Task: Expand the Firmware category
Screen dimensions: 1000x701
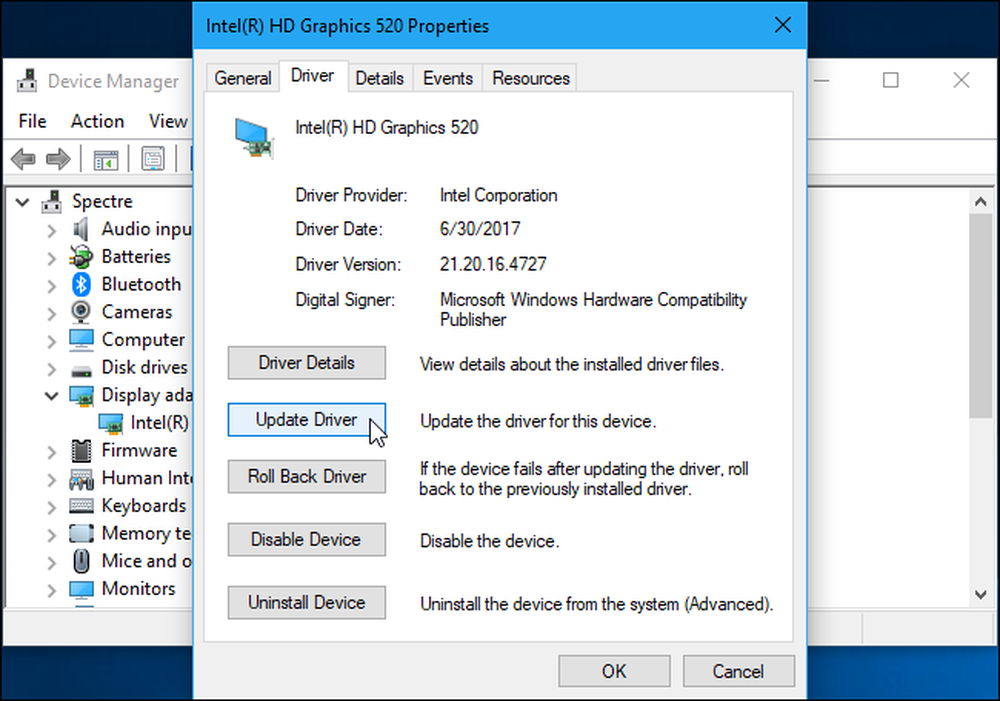Action: pos(52,452)
